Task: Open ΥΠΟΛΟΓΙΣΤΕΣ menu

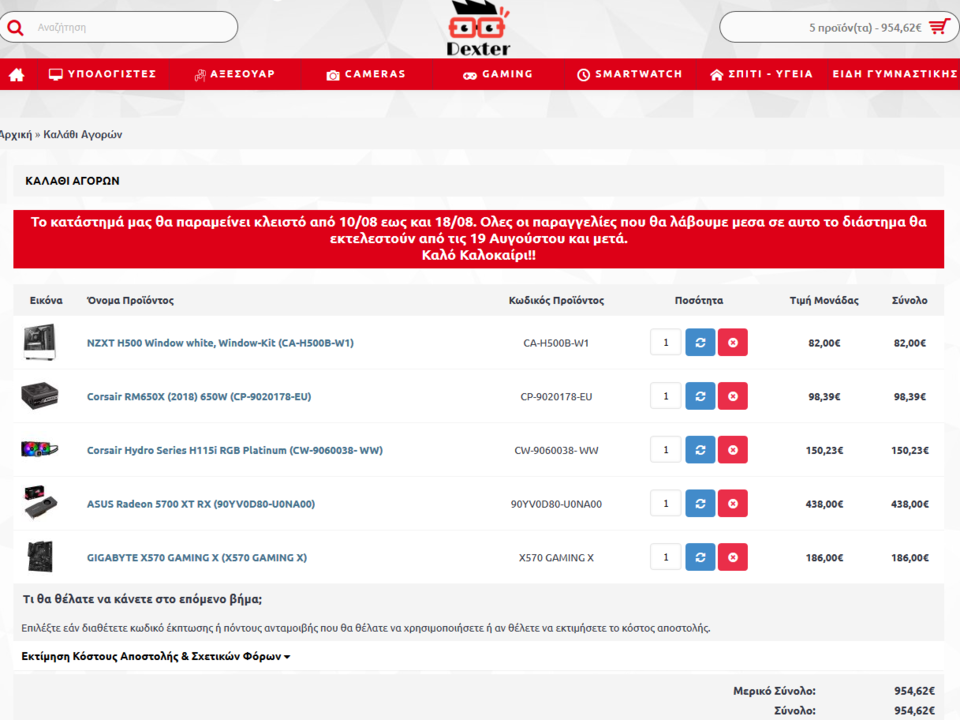Action: tap(102, 74)
